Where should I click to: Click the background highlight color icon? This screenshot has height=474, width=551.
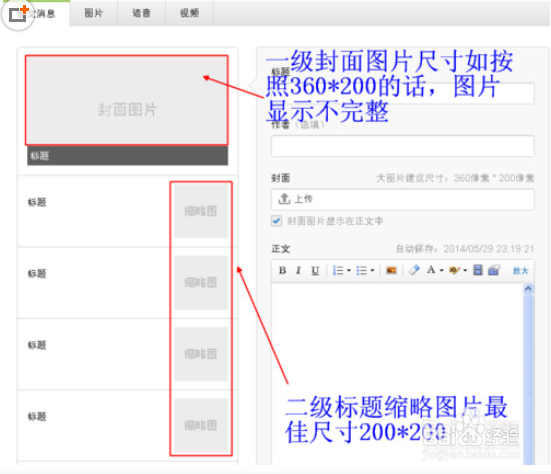pyautogui.click(x=454, y=270)
